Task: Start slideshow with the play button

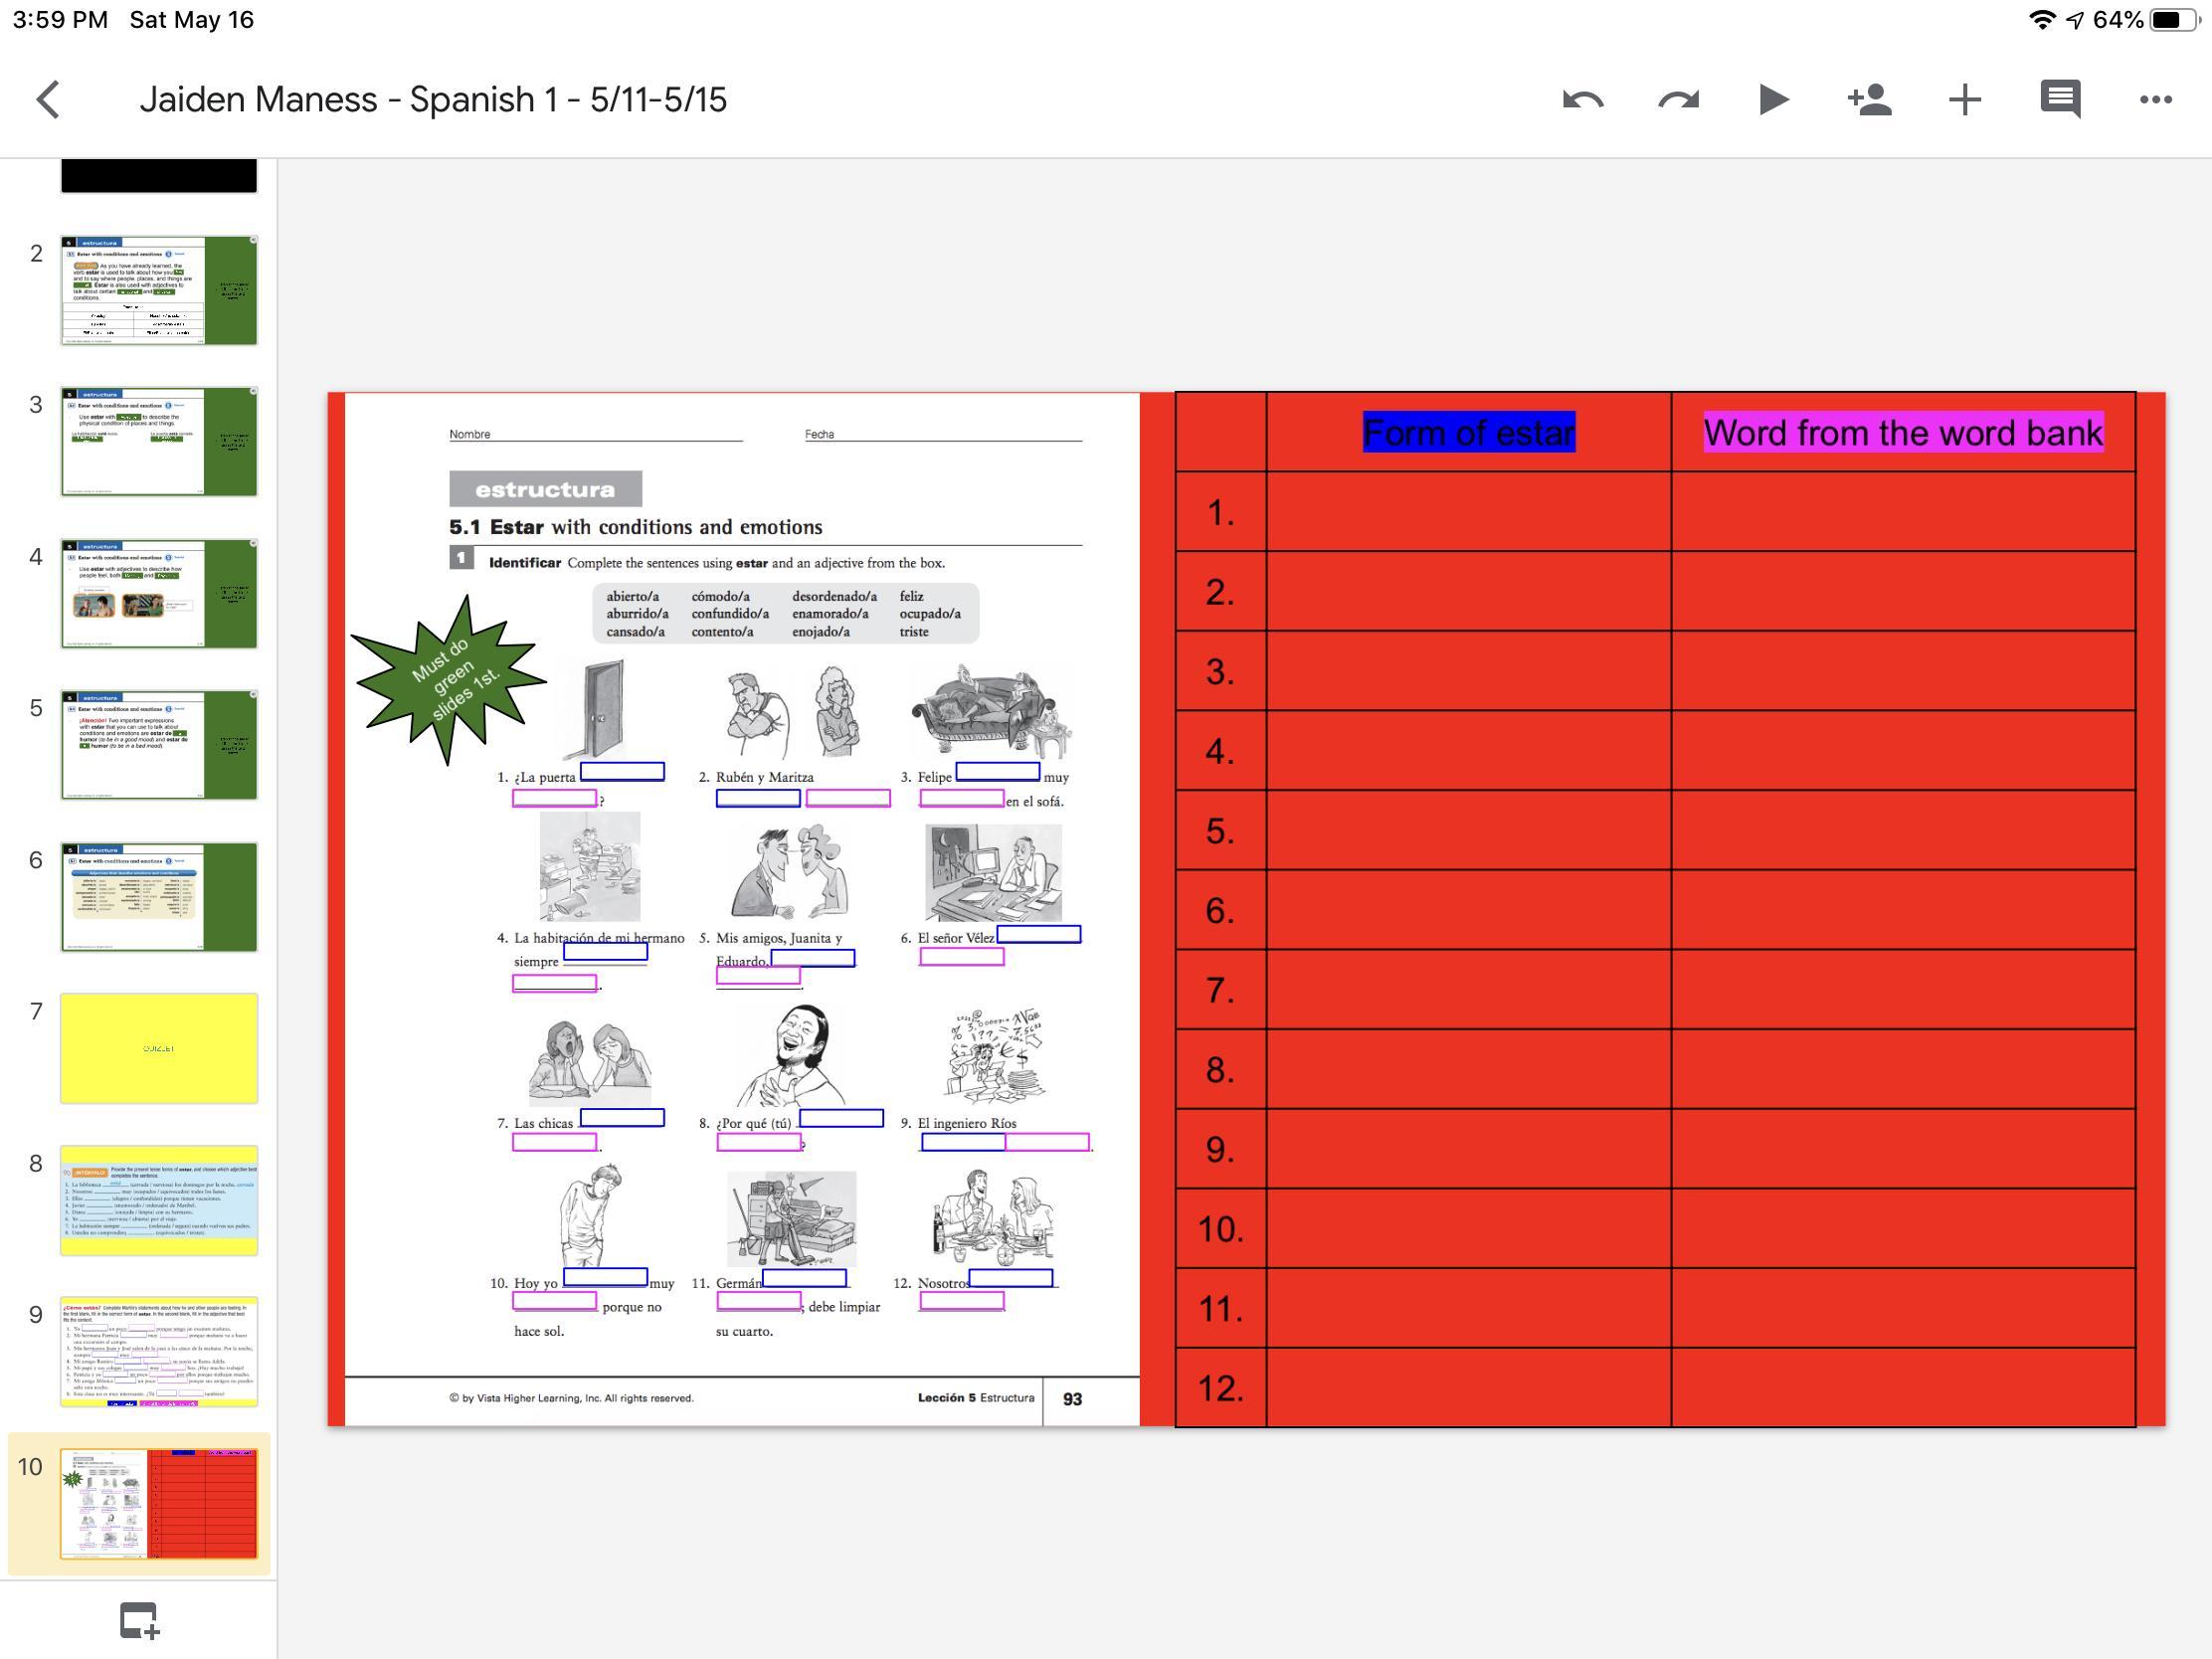Action: (x=1773, y=99)
